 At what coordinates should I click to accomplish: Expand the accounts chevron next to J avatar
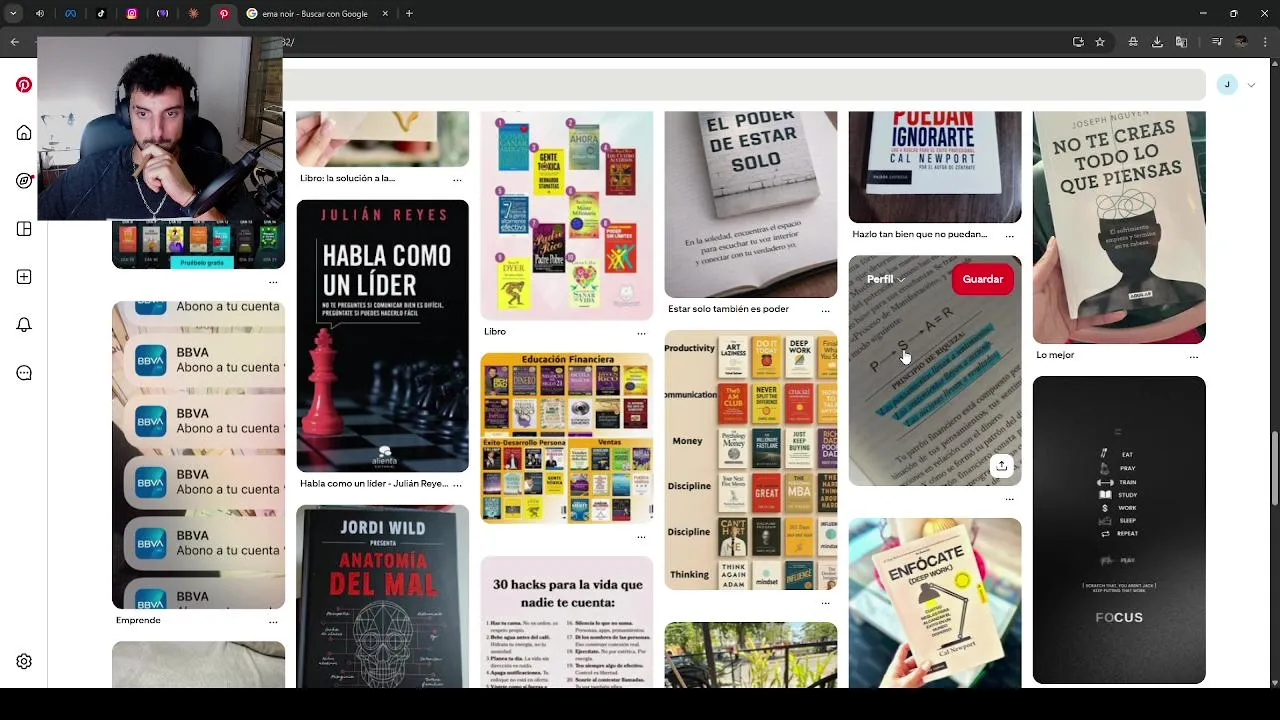(x=1251, y=85)
